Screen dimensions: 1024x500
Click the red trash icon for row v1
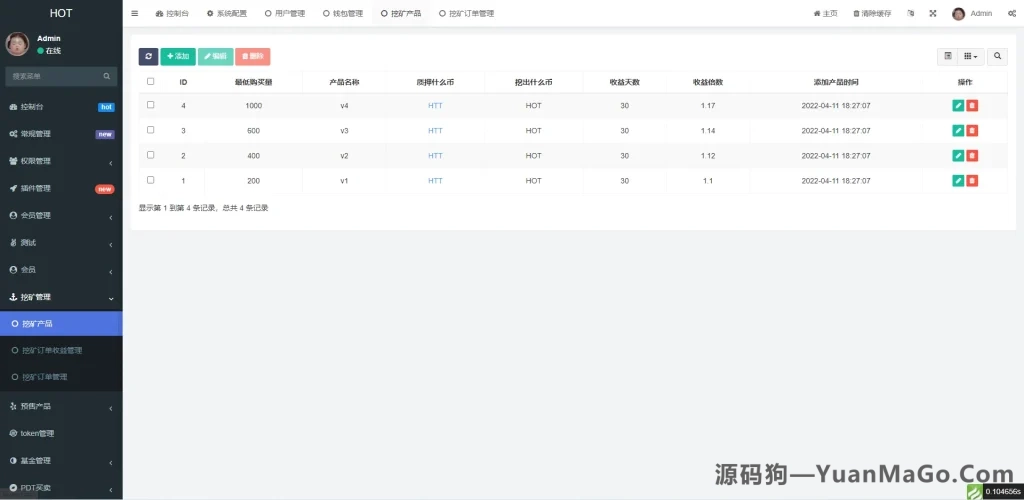click(x=972, y=181)
